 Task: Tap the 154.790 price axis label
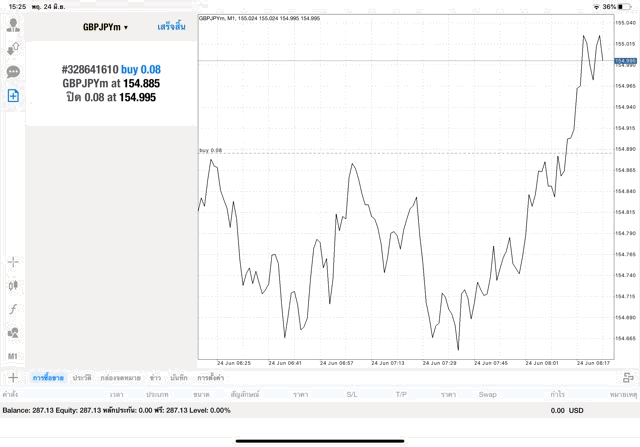[x=625, y=233]
